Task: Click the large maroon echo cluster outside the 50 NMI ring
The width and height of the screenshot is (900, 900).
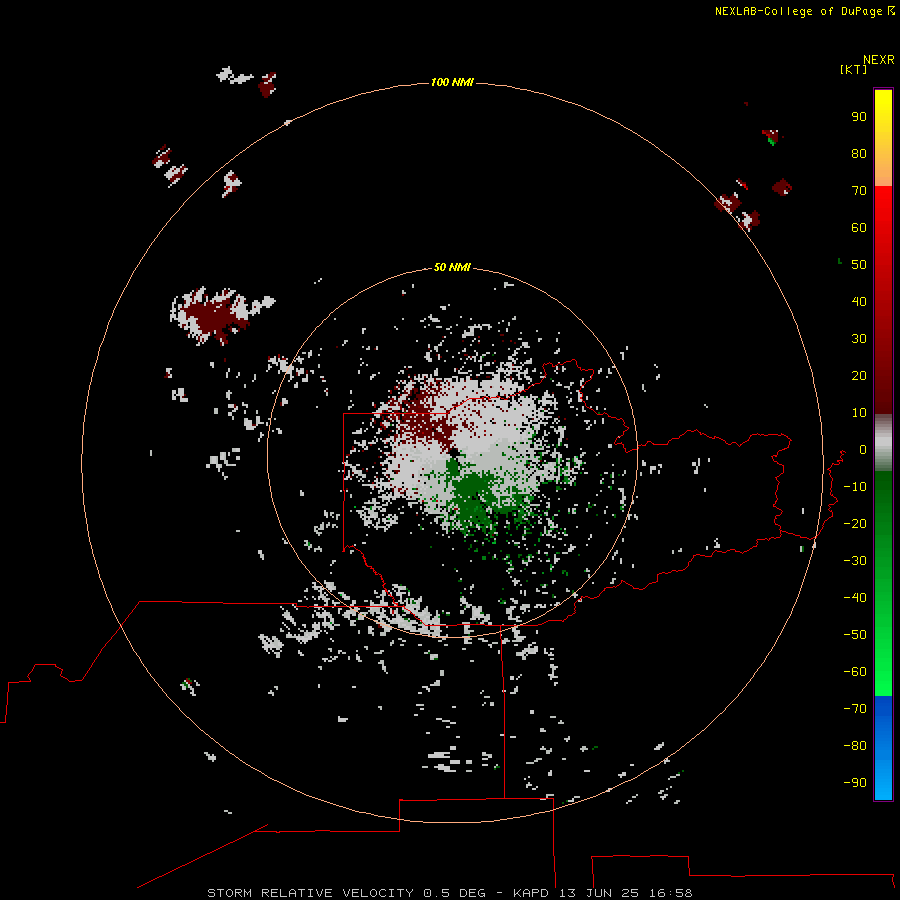Action: 212,316
